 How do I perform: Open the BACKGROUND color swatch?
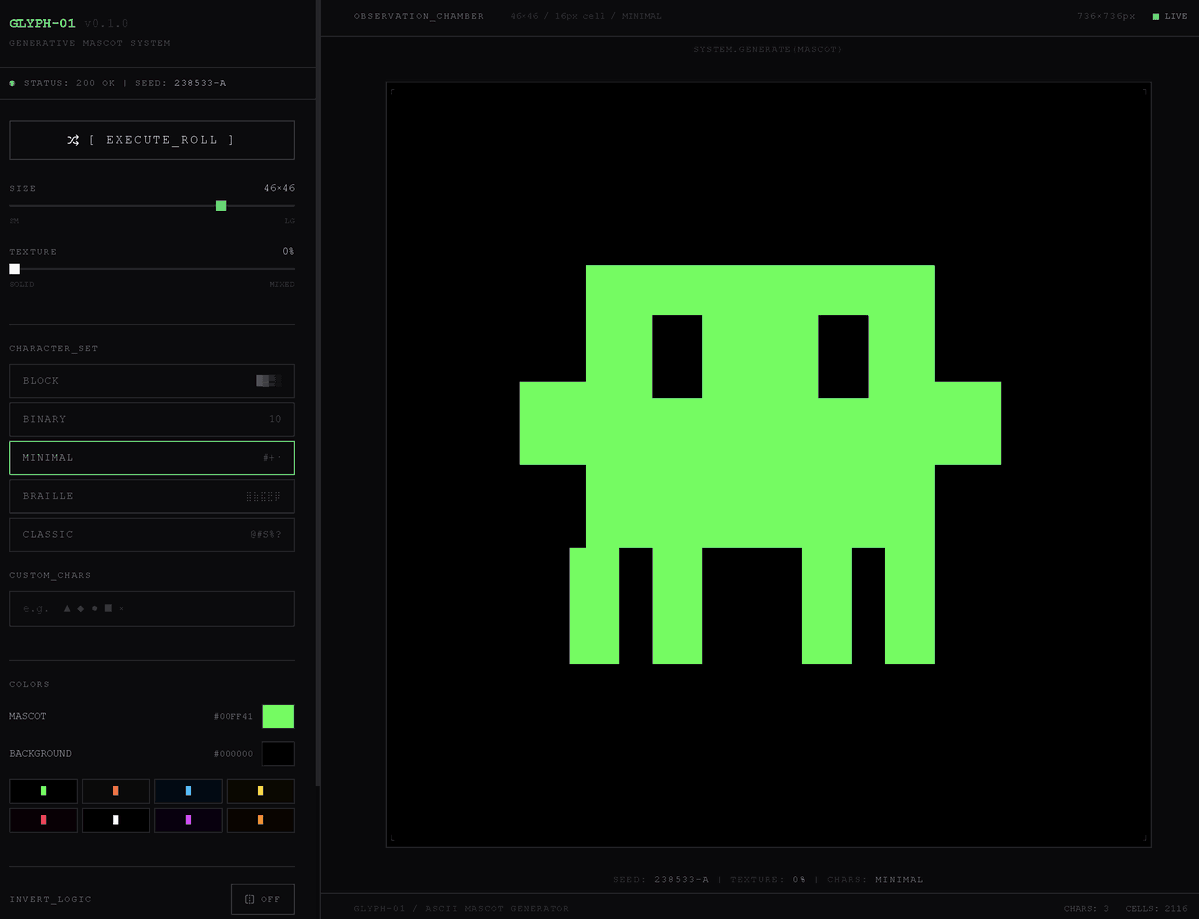pyautogui.click(x=278, y=754)
